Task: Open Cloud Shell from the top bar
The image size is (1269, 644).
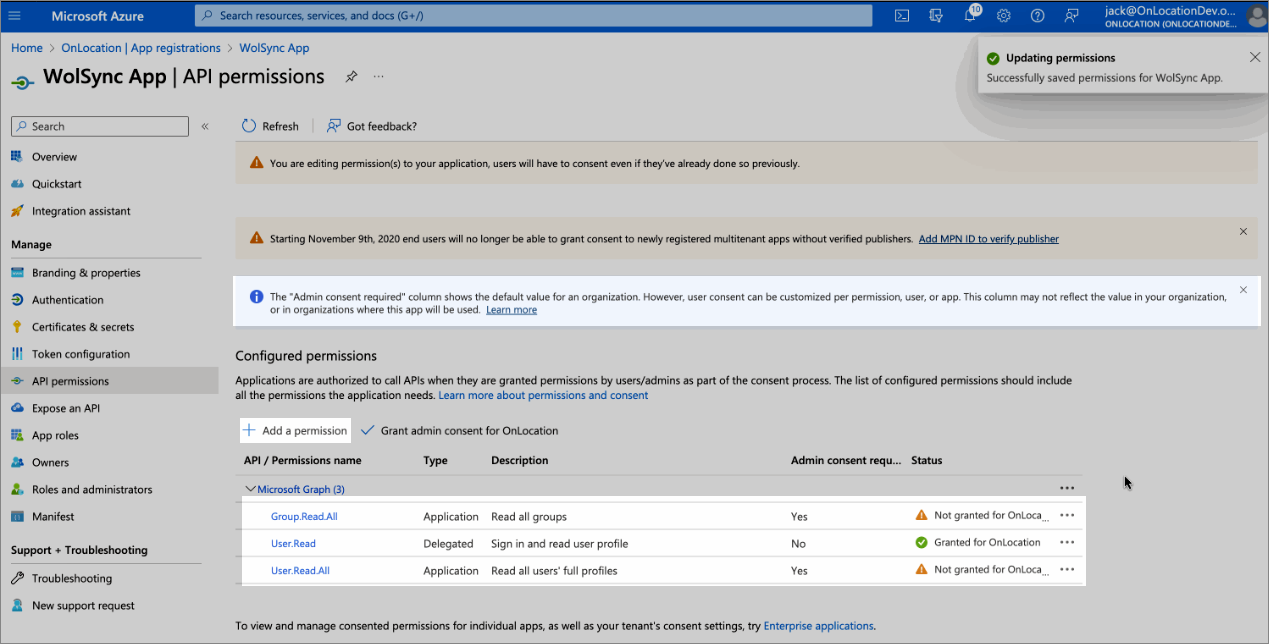Action: point(902,15)
